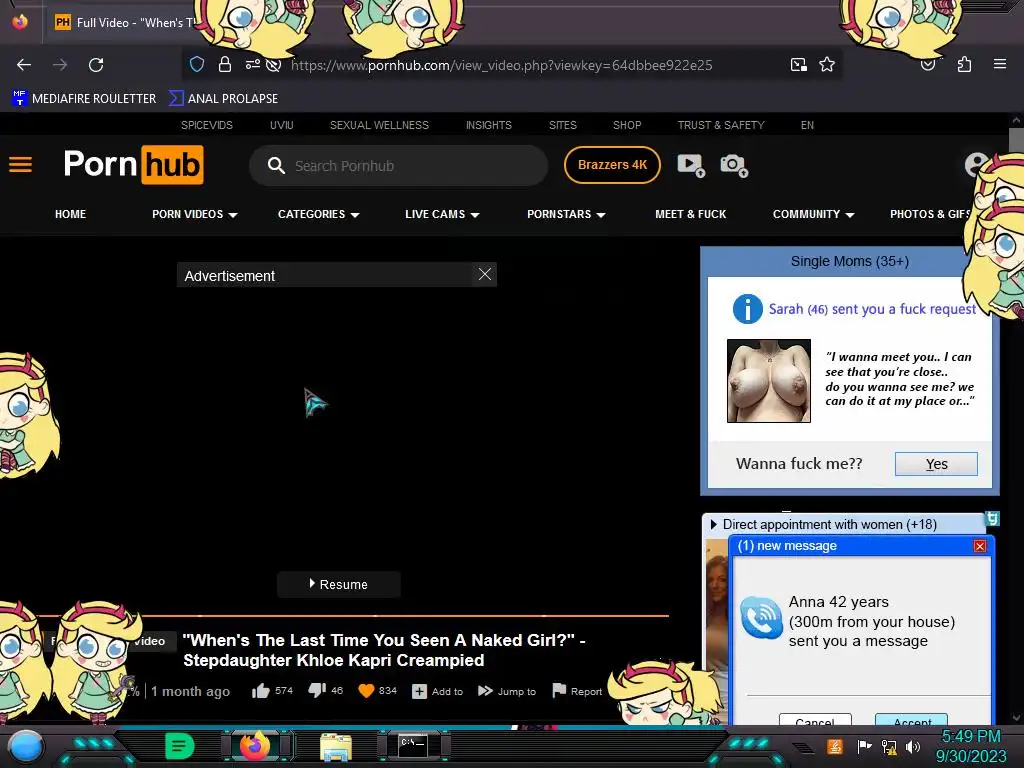Open the picture-in-picture icon in address bar
This screenshot has height=768, width=1024.
(798, 64)
